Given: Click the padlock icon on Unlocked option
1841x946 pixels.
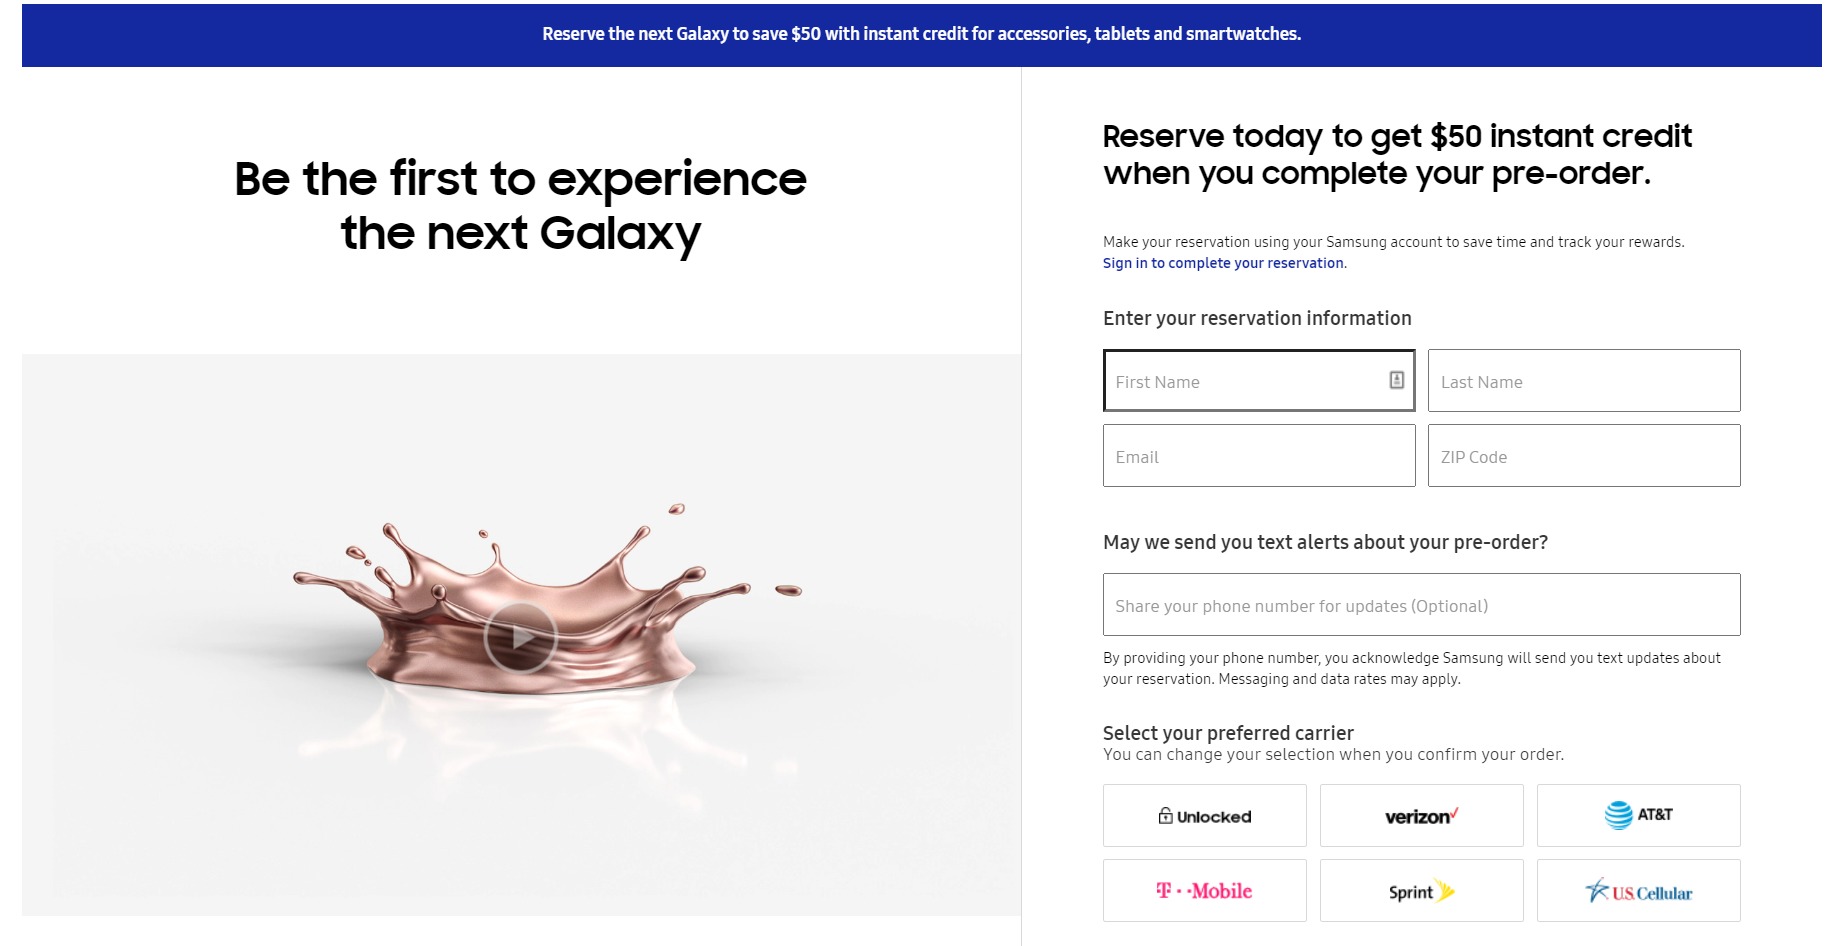Looking at the screenshot, I should click(x=1165, y=816).
